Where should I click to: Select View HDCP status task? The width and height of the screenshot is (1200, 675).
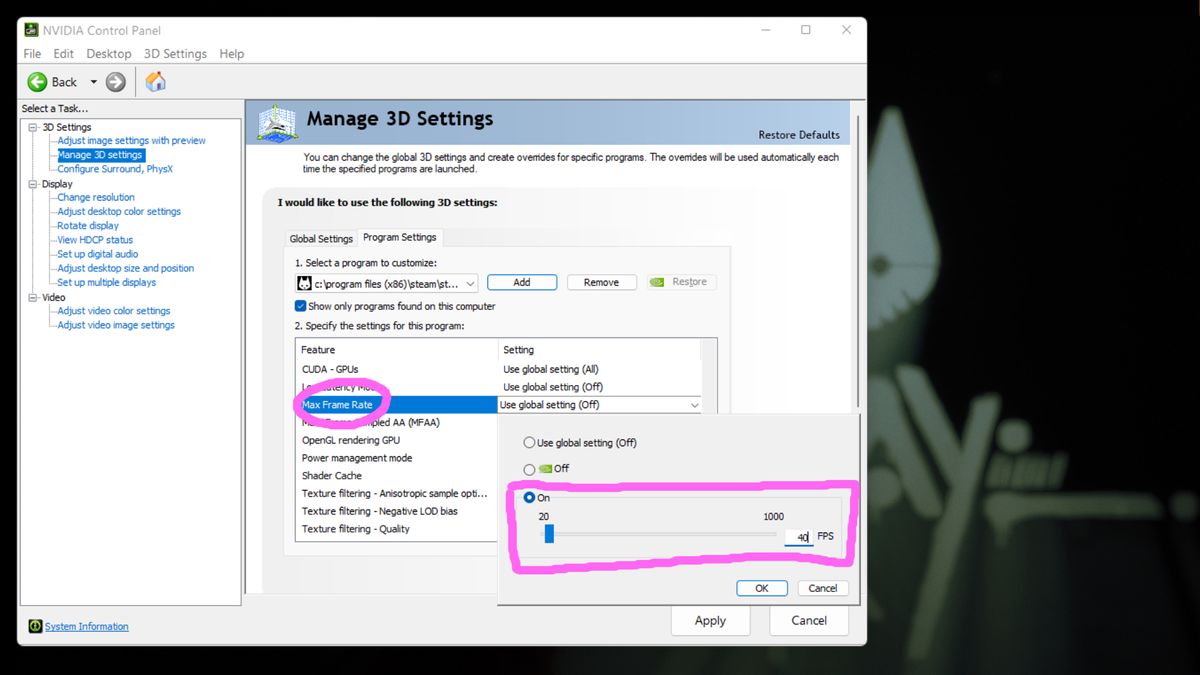pyautogui.click(x=95, y=240)
